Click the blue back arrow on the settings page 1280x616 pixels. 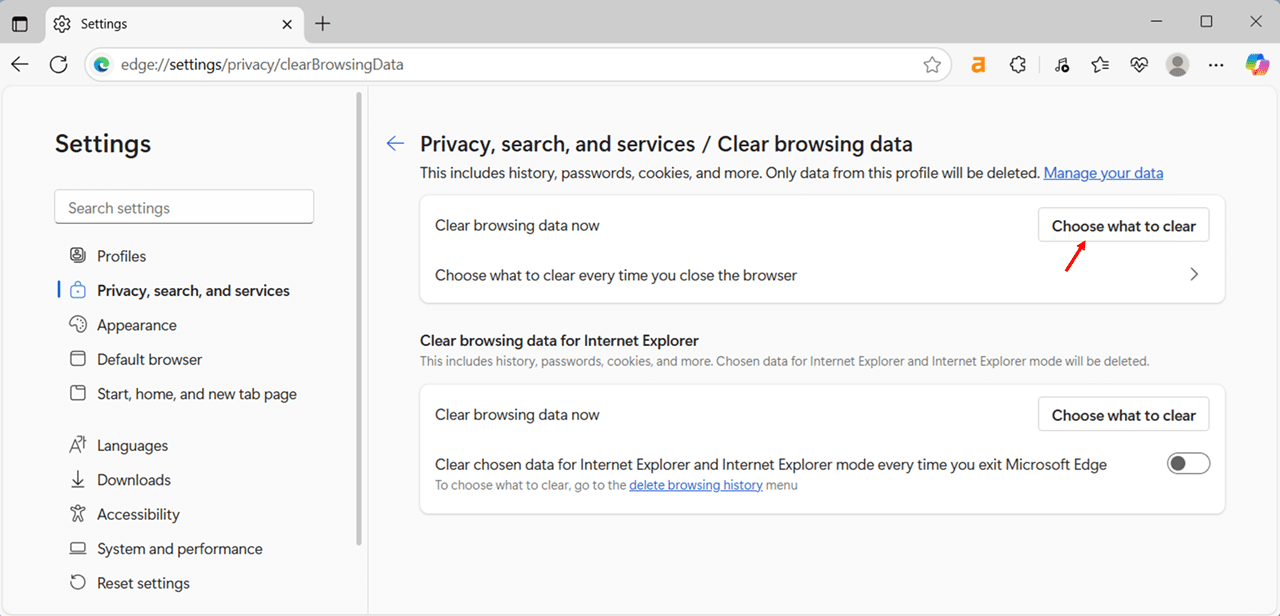point(395,143)
